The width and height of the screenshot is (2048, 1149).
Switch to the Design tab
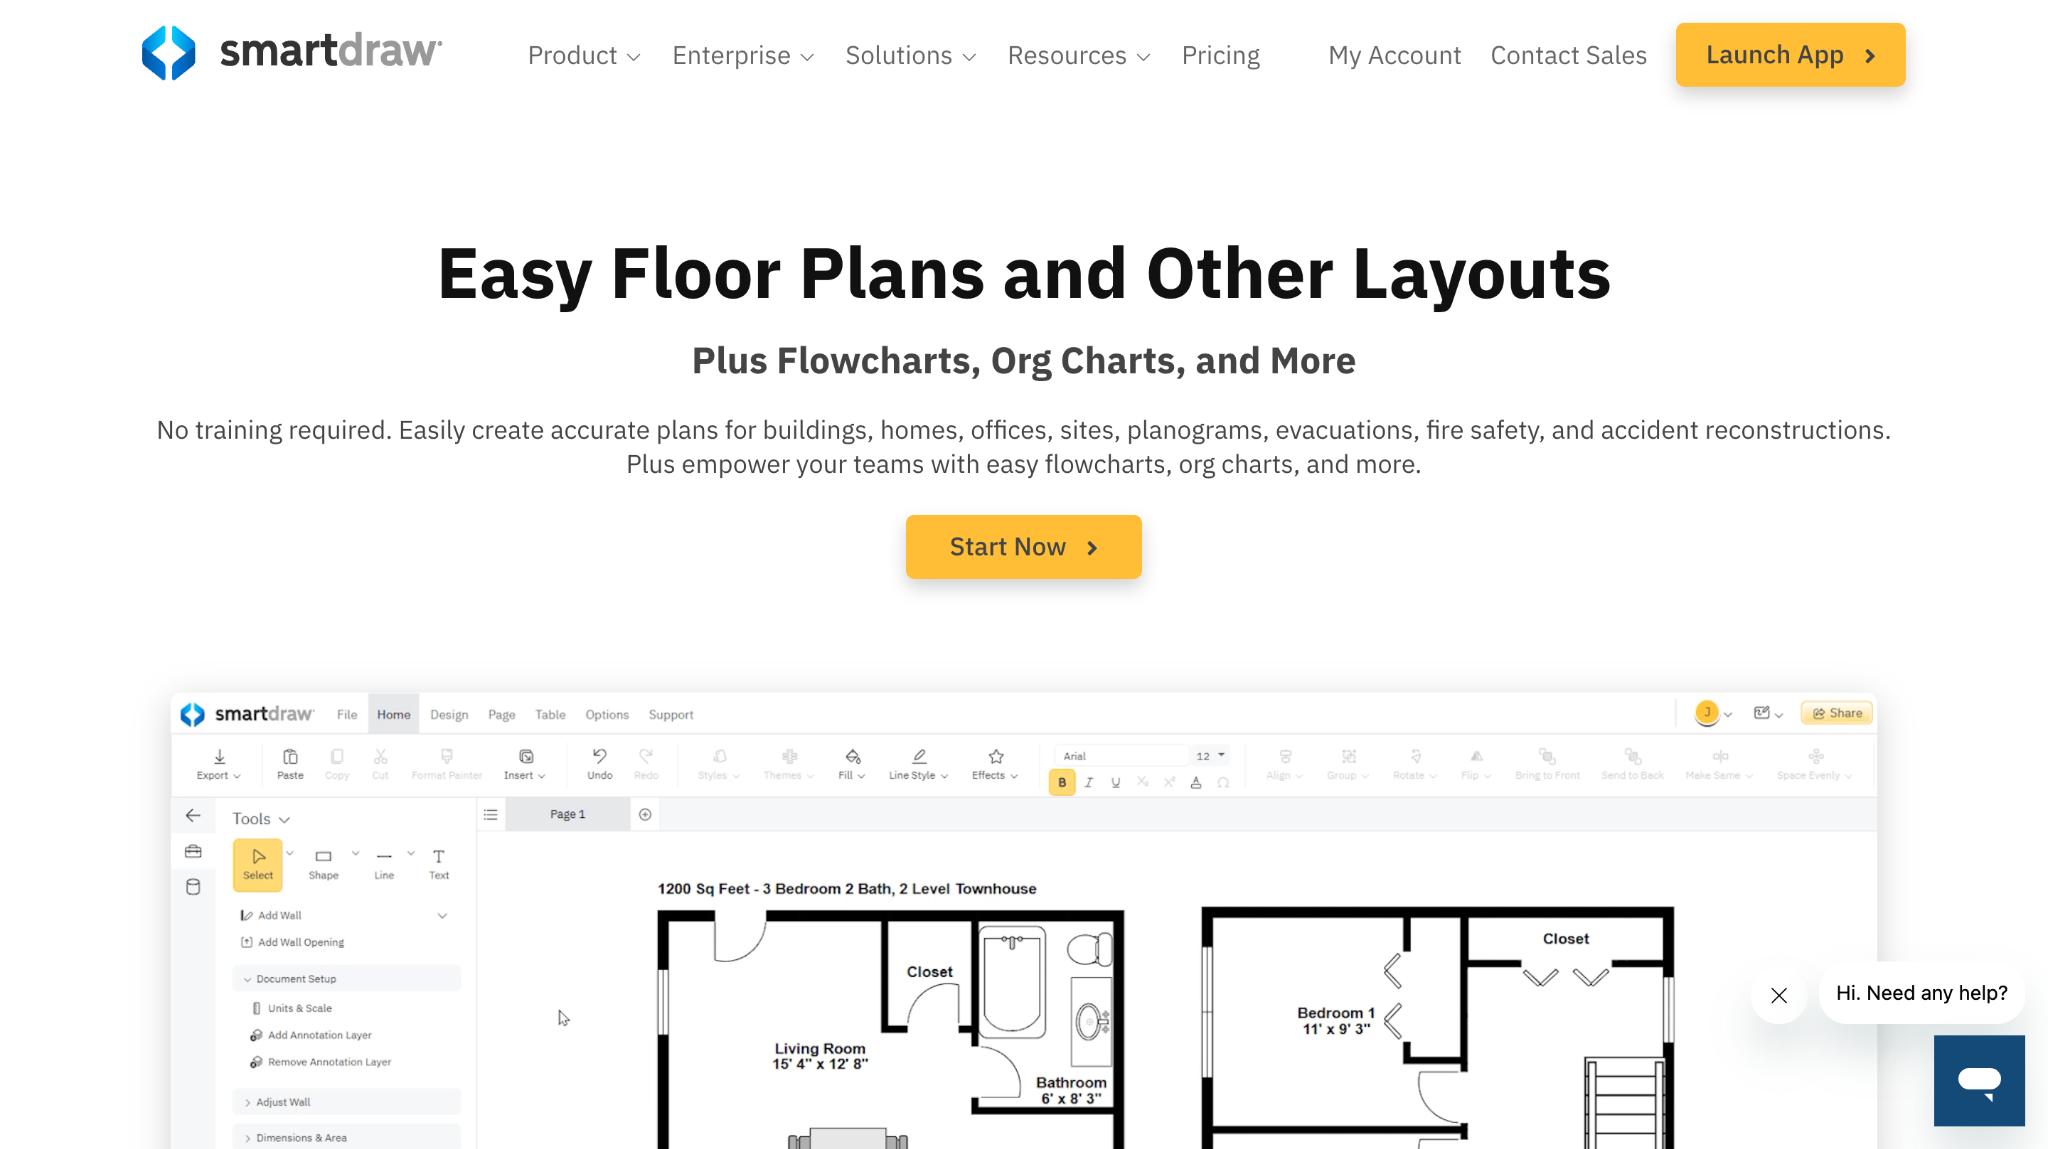click(448, 714)
